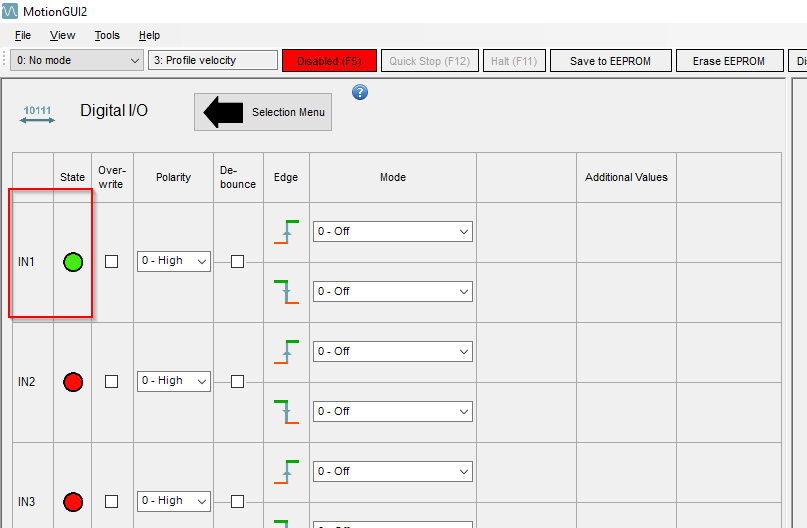Click the IN2 falling edge icon
The width and height of the screenshot is (807, 528).
pyautogui.click(x=286, y=412)
